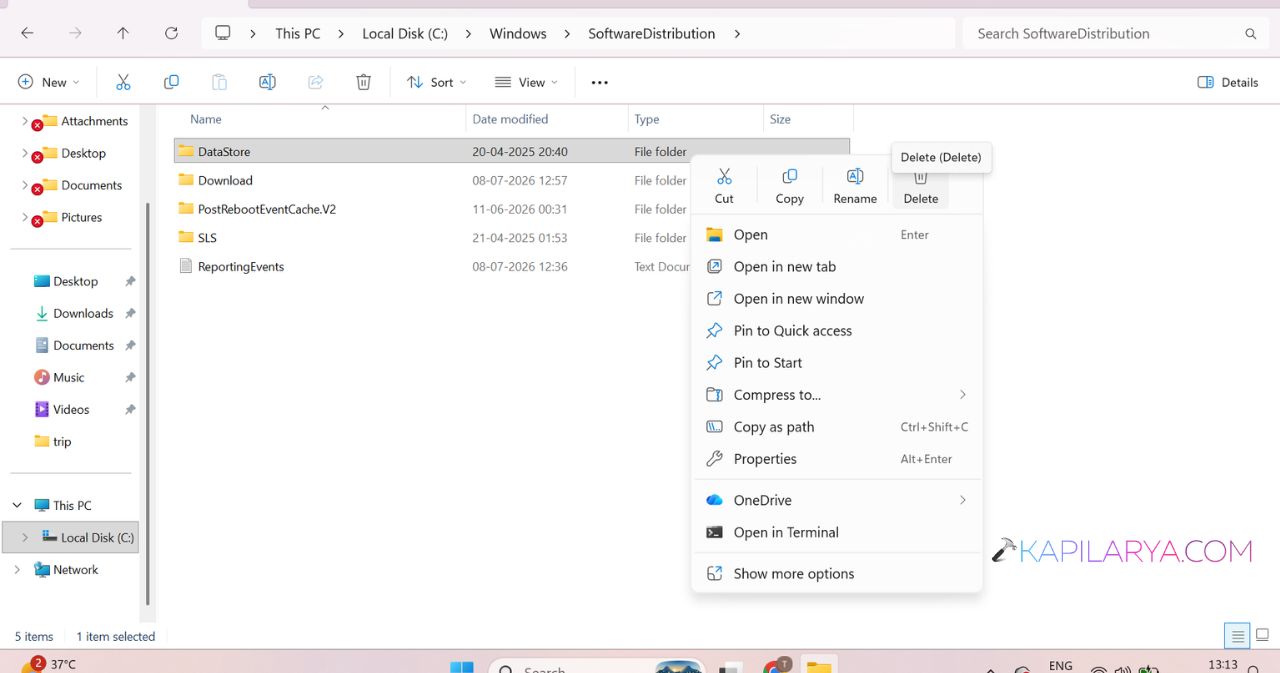Expand the Documents tree node with the sync error
1280x673 pixels.
point(25,185)
